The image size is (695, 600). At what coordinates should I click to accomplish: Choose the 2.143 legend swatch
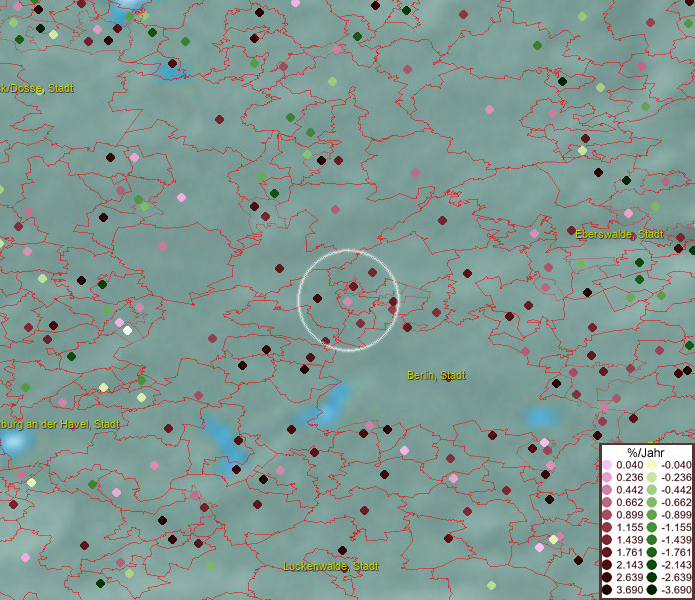pyautogui.click(x=607, y=565)
